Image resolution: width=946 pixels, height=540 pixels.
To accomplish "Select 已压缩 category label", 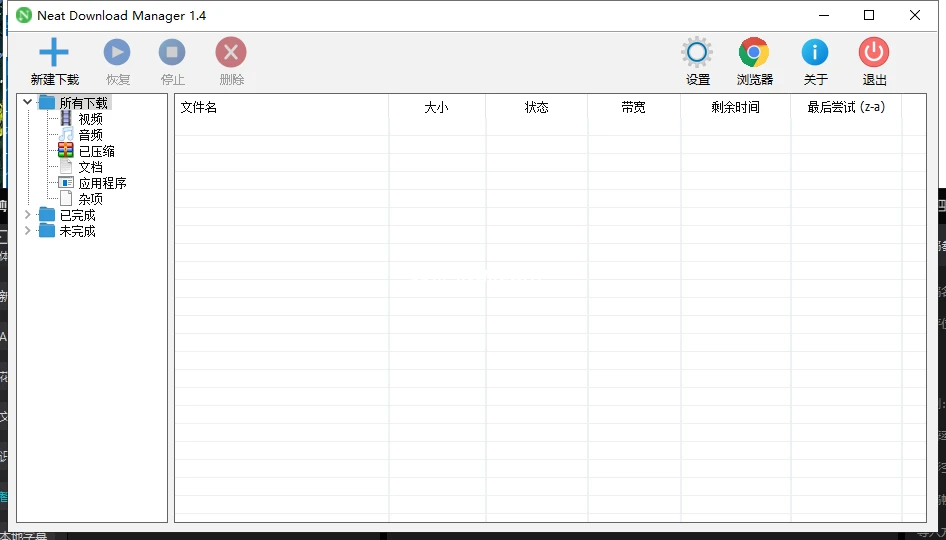I will [x=97, y=151].
